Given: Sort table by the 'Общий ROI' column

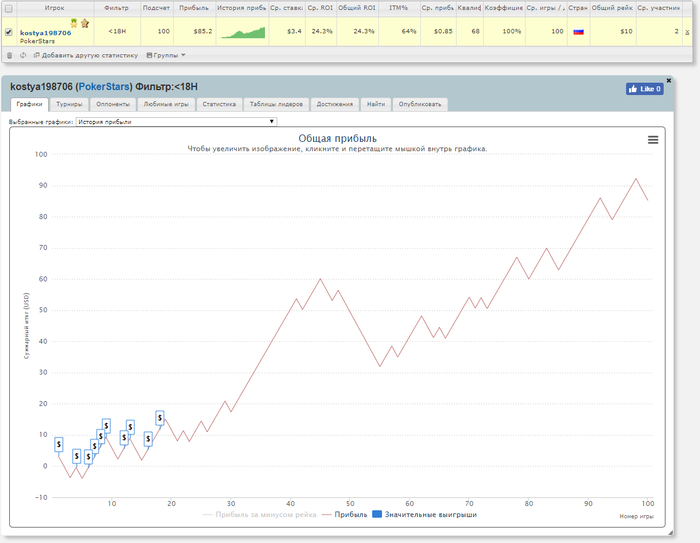Looking at the screenshot, I should click(357, 8).
